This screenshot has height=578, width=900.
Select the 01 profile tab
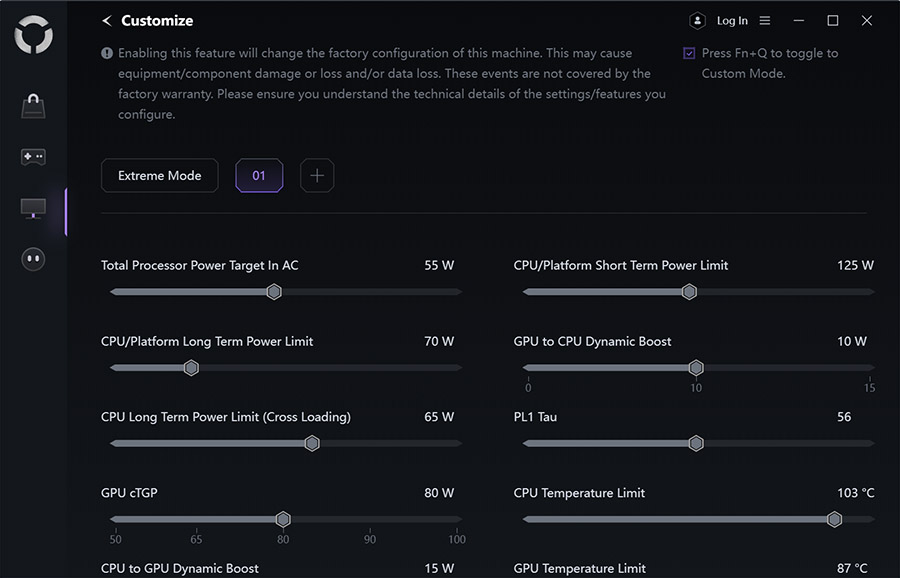click(259, 176)
